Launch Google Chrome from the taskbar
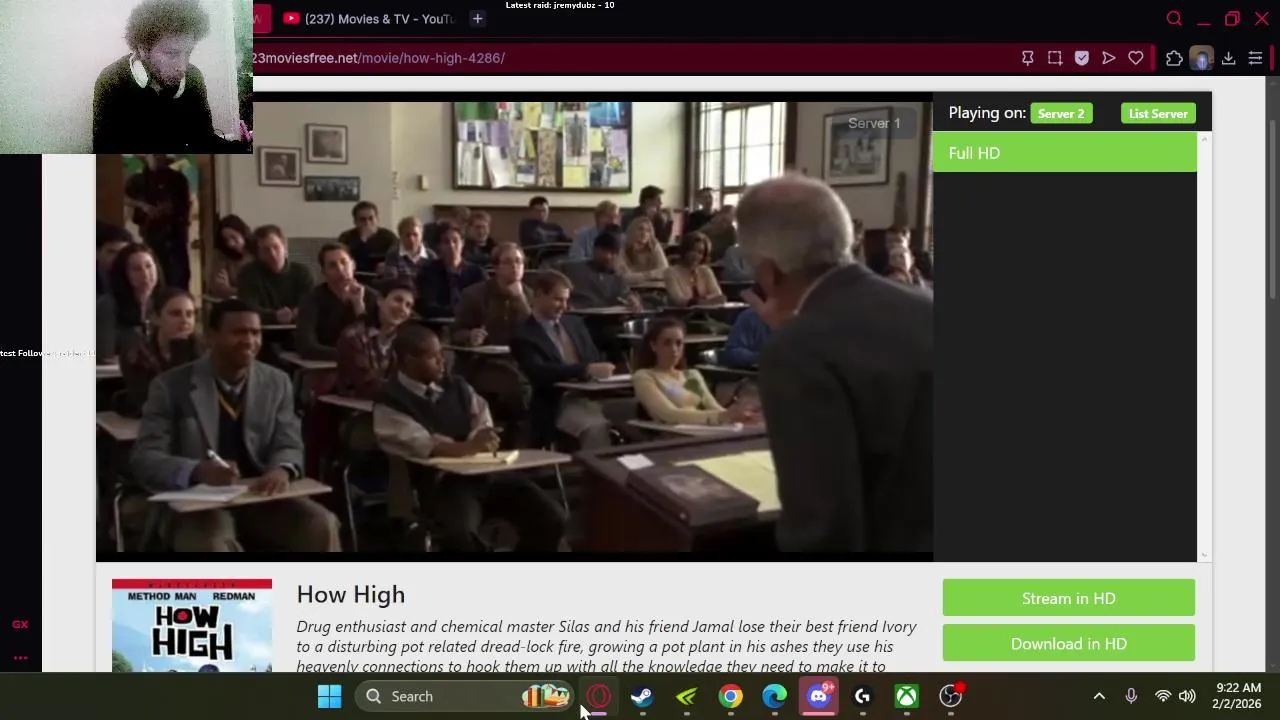Screen dimensions: 1280x720 point(730,696)
